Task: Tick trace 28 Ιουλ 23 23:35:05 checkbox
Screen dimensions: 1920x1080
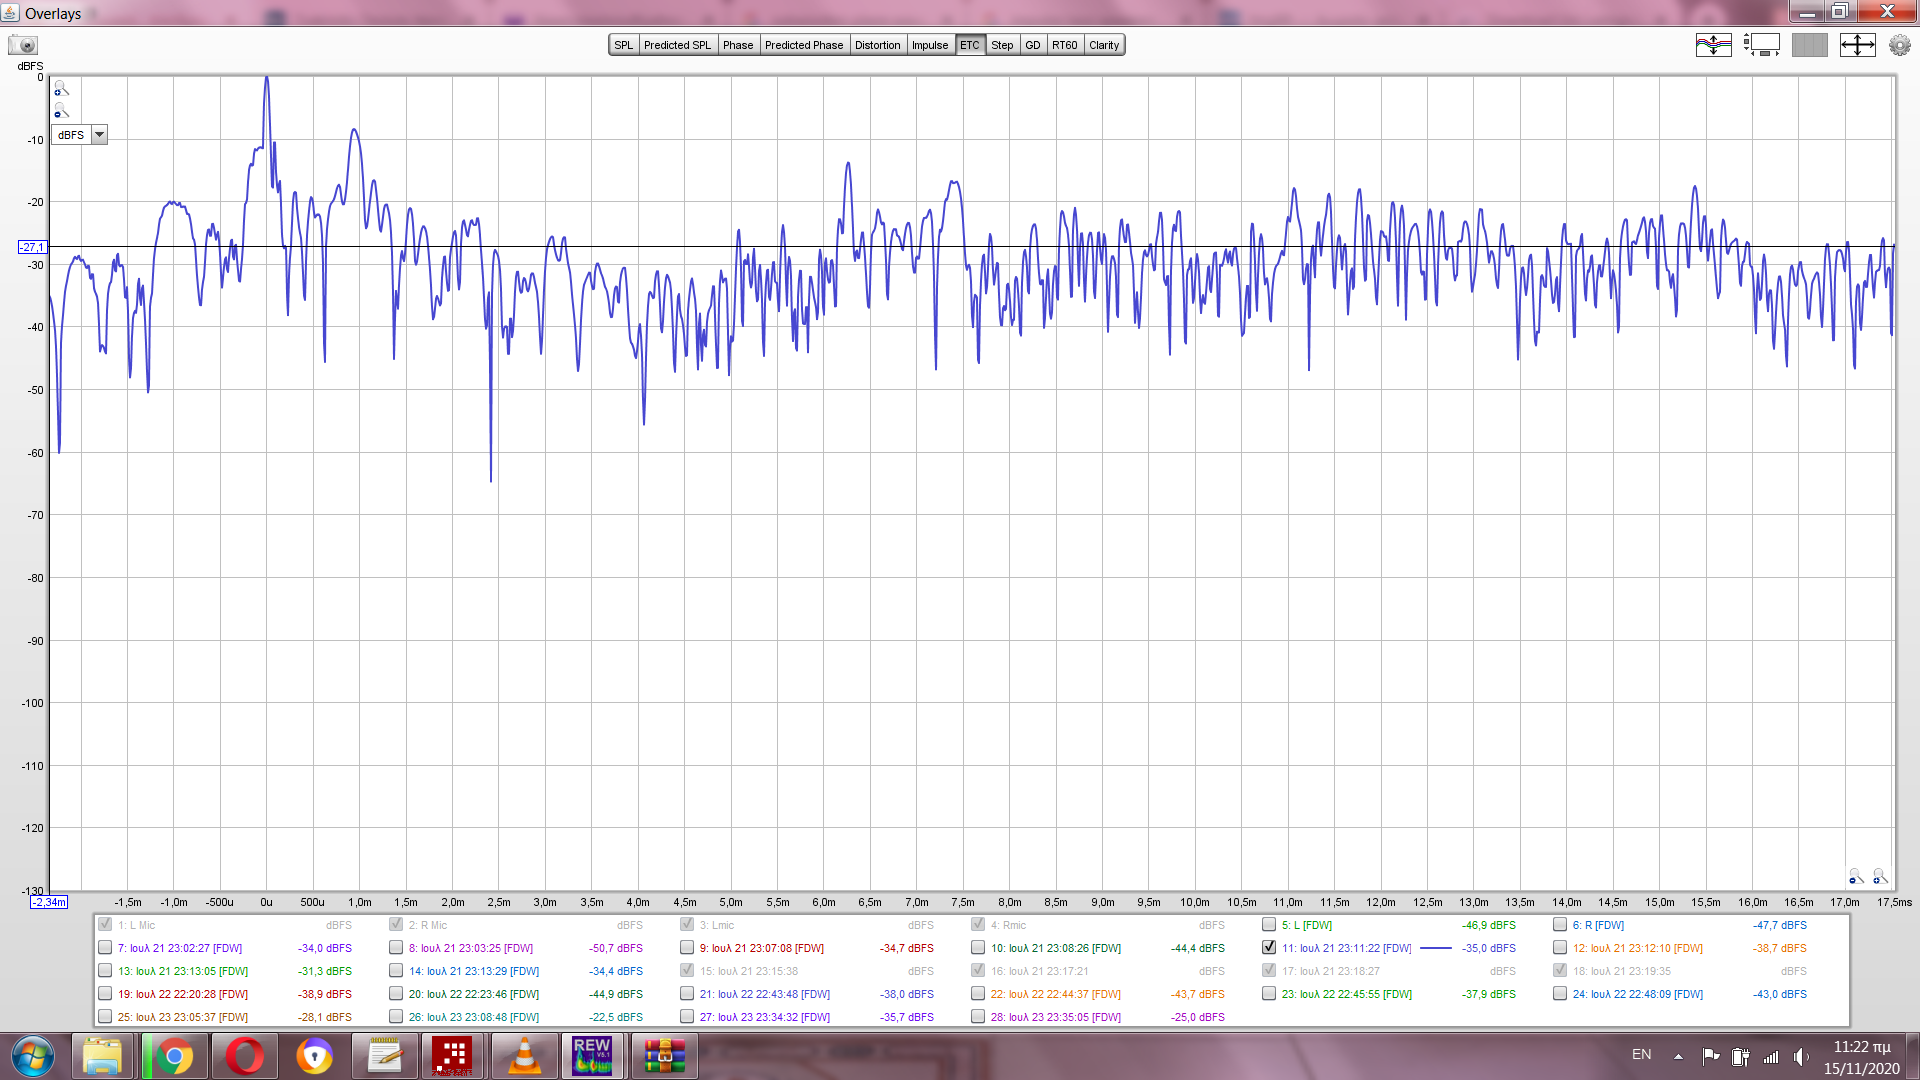Action: tap(978, 1017)
